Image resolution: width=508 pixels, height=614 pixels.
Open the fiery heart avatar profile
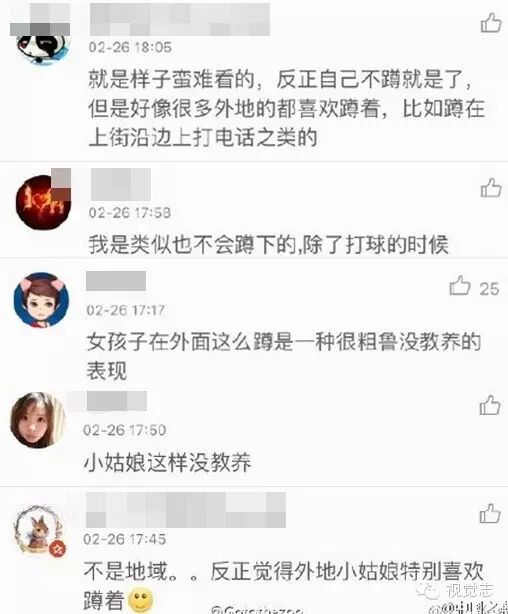point(42,202)
